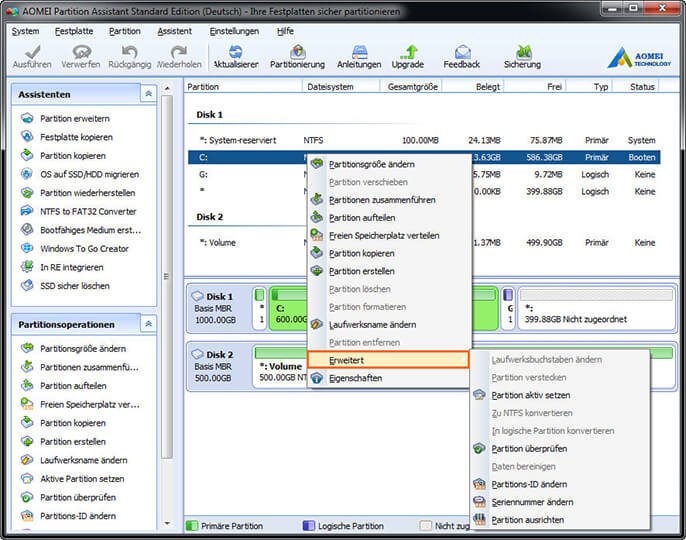Choose Partition überprüfen in the submenu
The width and height of the screenshot is (686, 540).
529,449
